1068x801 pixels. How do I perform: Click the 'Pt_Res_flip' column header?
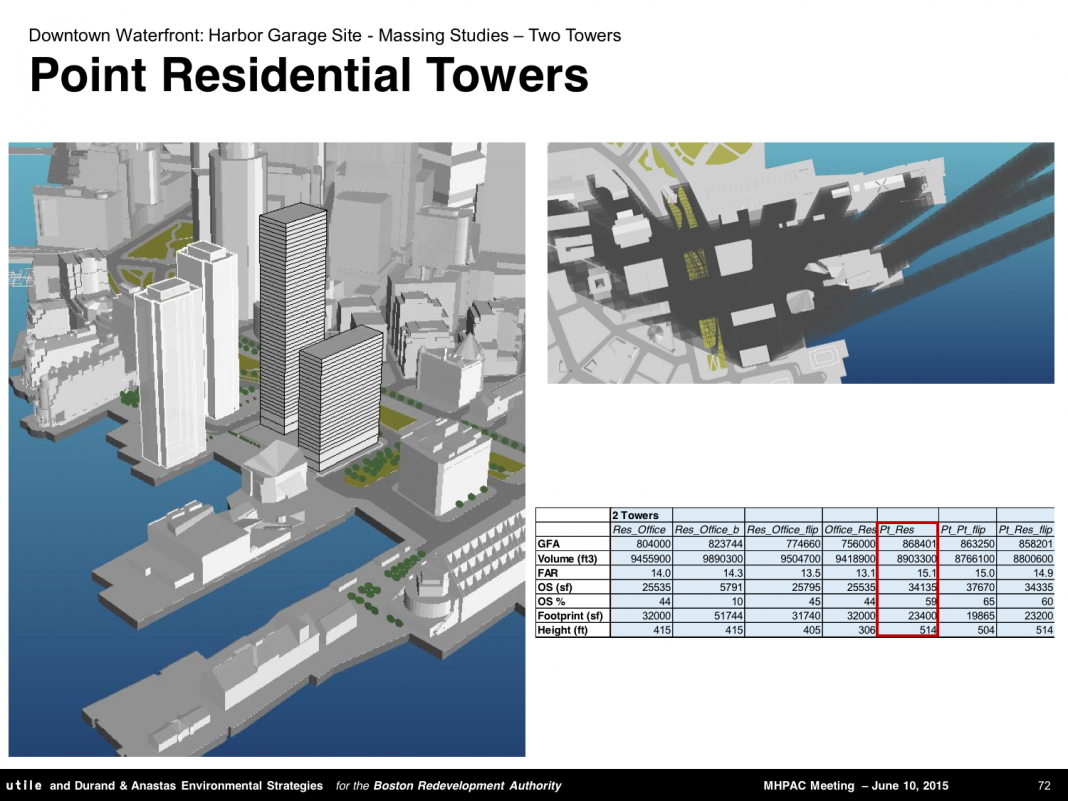click(1025, 529)
